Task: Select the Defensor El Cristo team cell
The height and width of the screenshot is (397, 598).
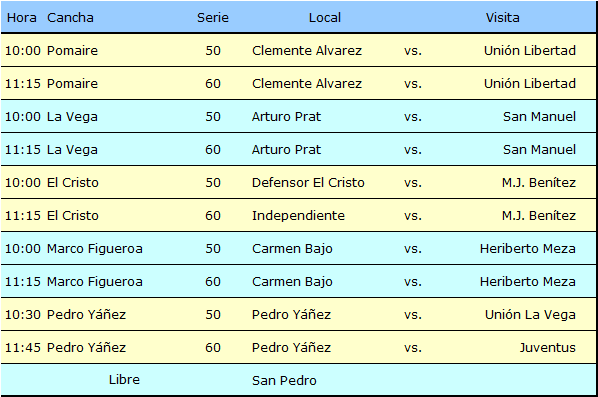Action: (308, 182)
